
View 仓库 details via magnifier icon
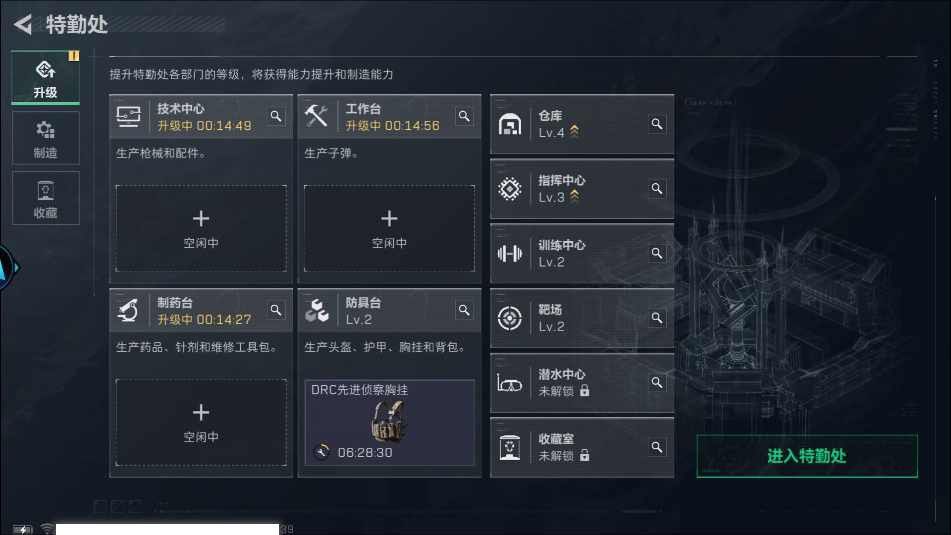pyautogui.click(x=657, y=124)
